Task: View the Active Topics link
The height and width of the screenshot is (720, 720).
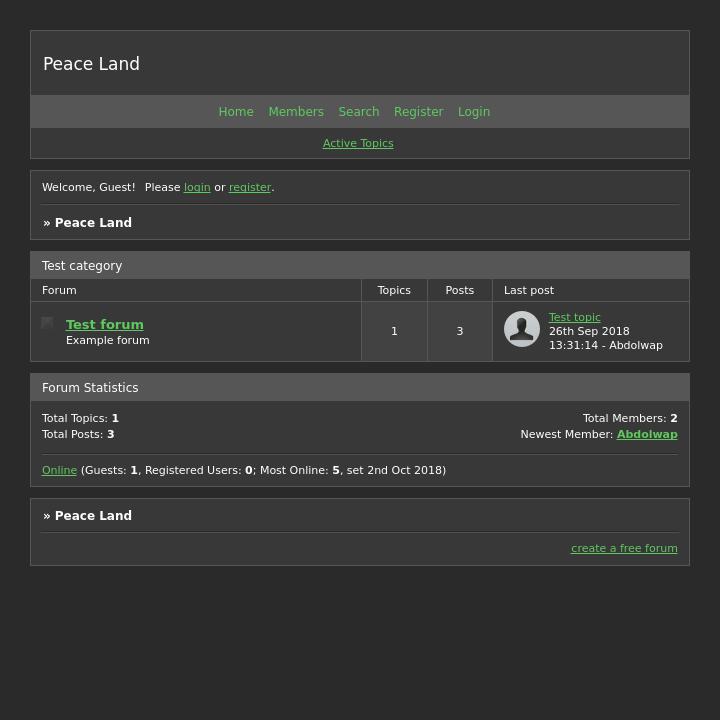Action: pyautogui.click(x=358, y=144)
